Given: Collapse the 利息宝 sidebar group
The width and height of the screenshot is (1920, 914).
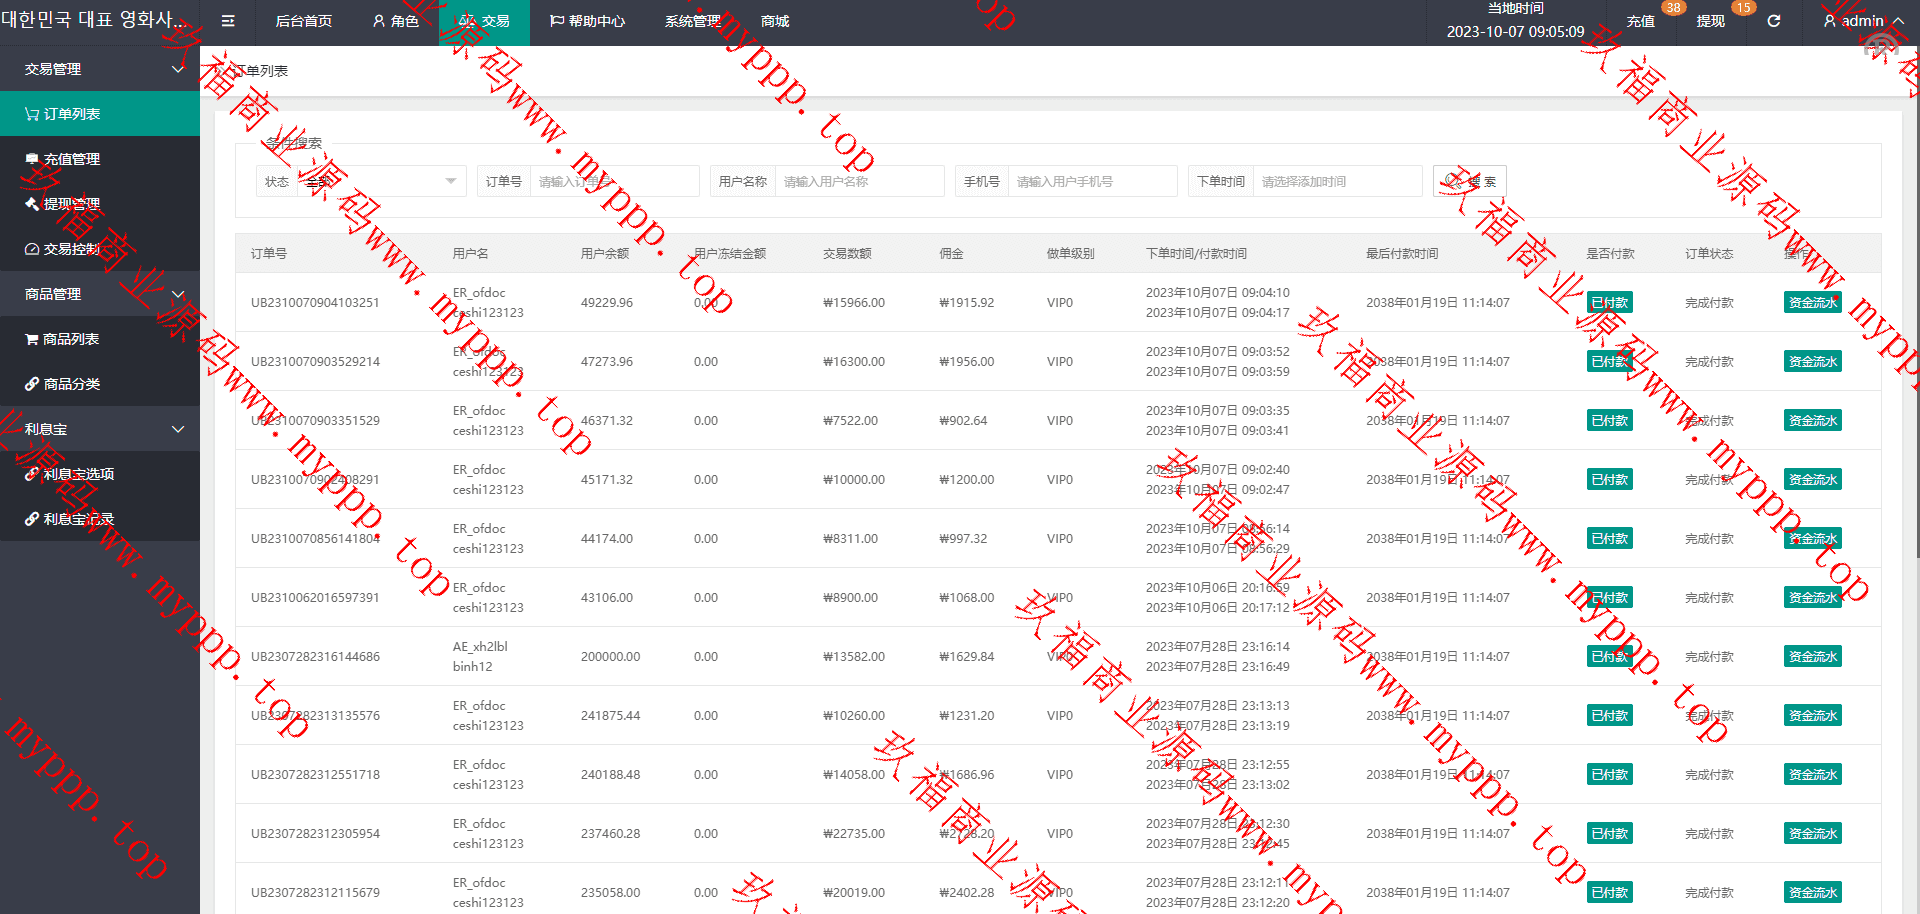Looking at the screenshot, I should 100,429.
